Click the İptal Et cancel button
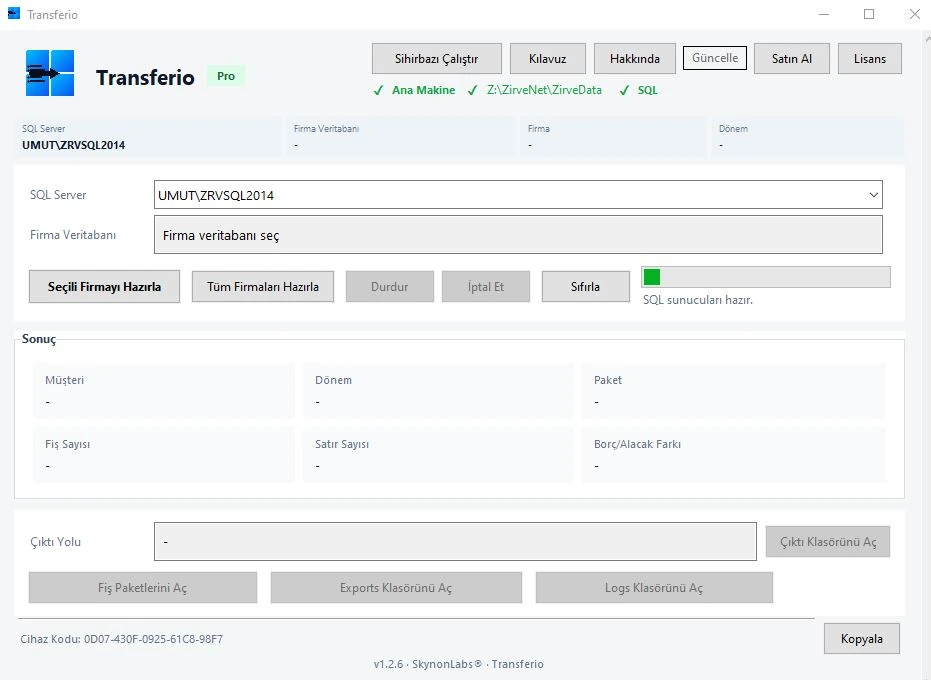This screenshot has height=680, width=931. (x=486, y=286)
